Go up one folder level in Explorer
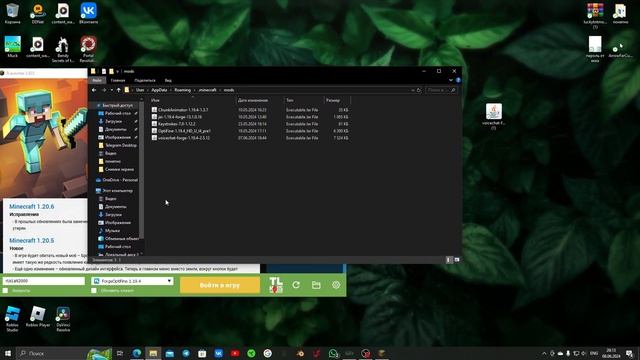Viewport: 640px width, 360px height. tap(119, 90)
